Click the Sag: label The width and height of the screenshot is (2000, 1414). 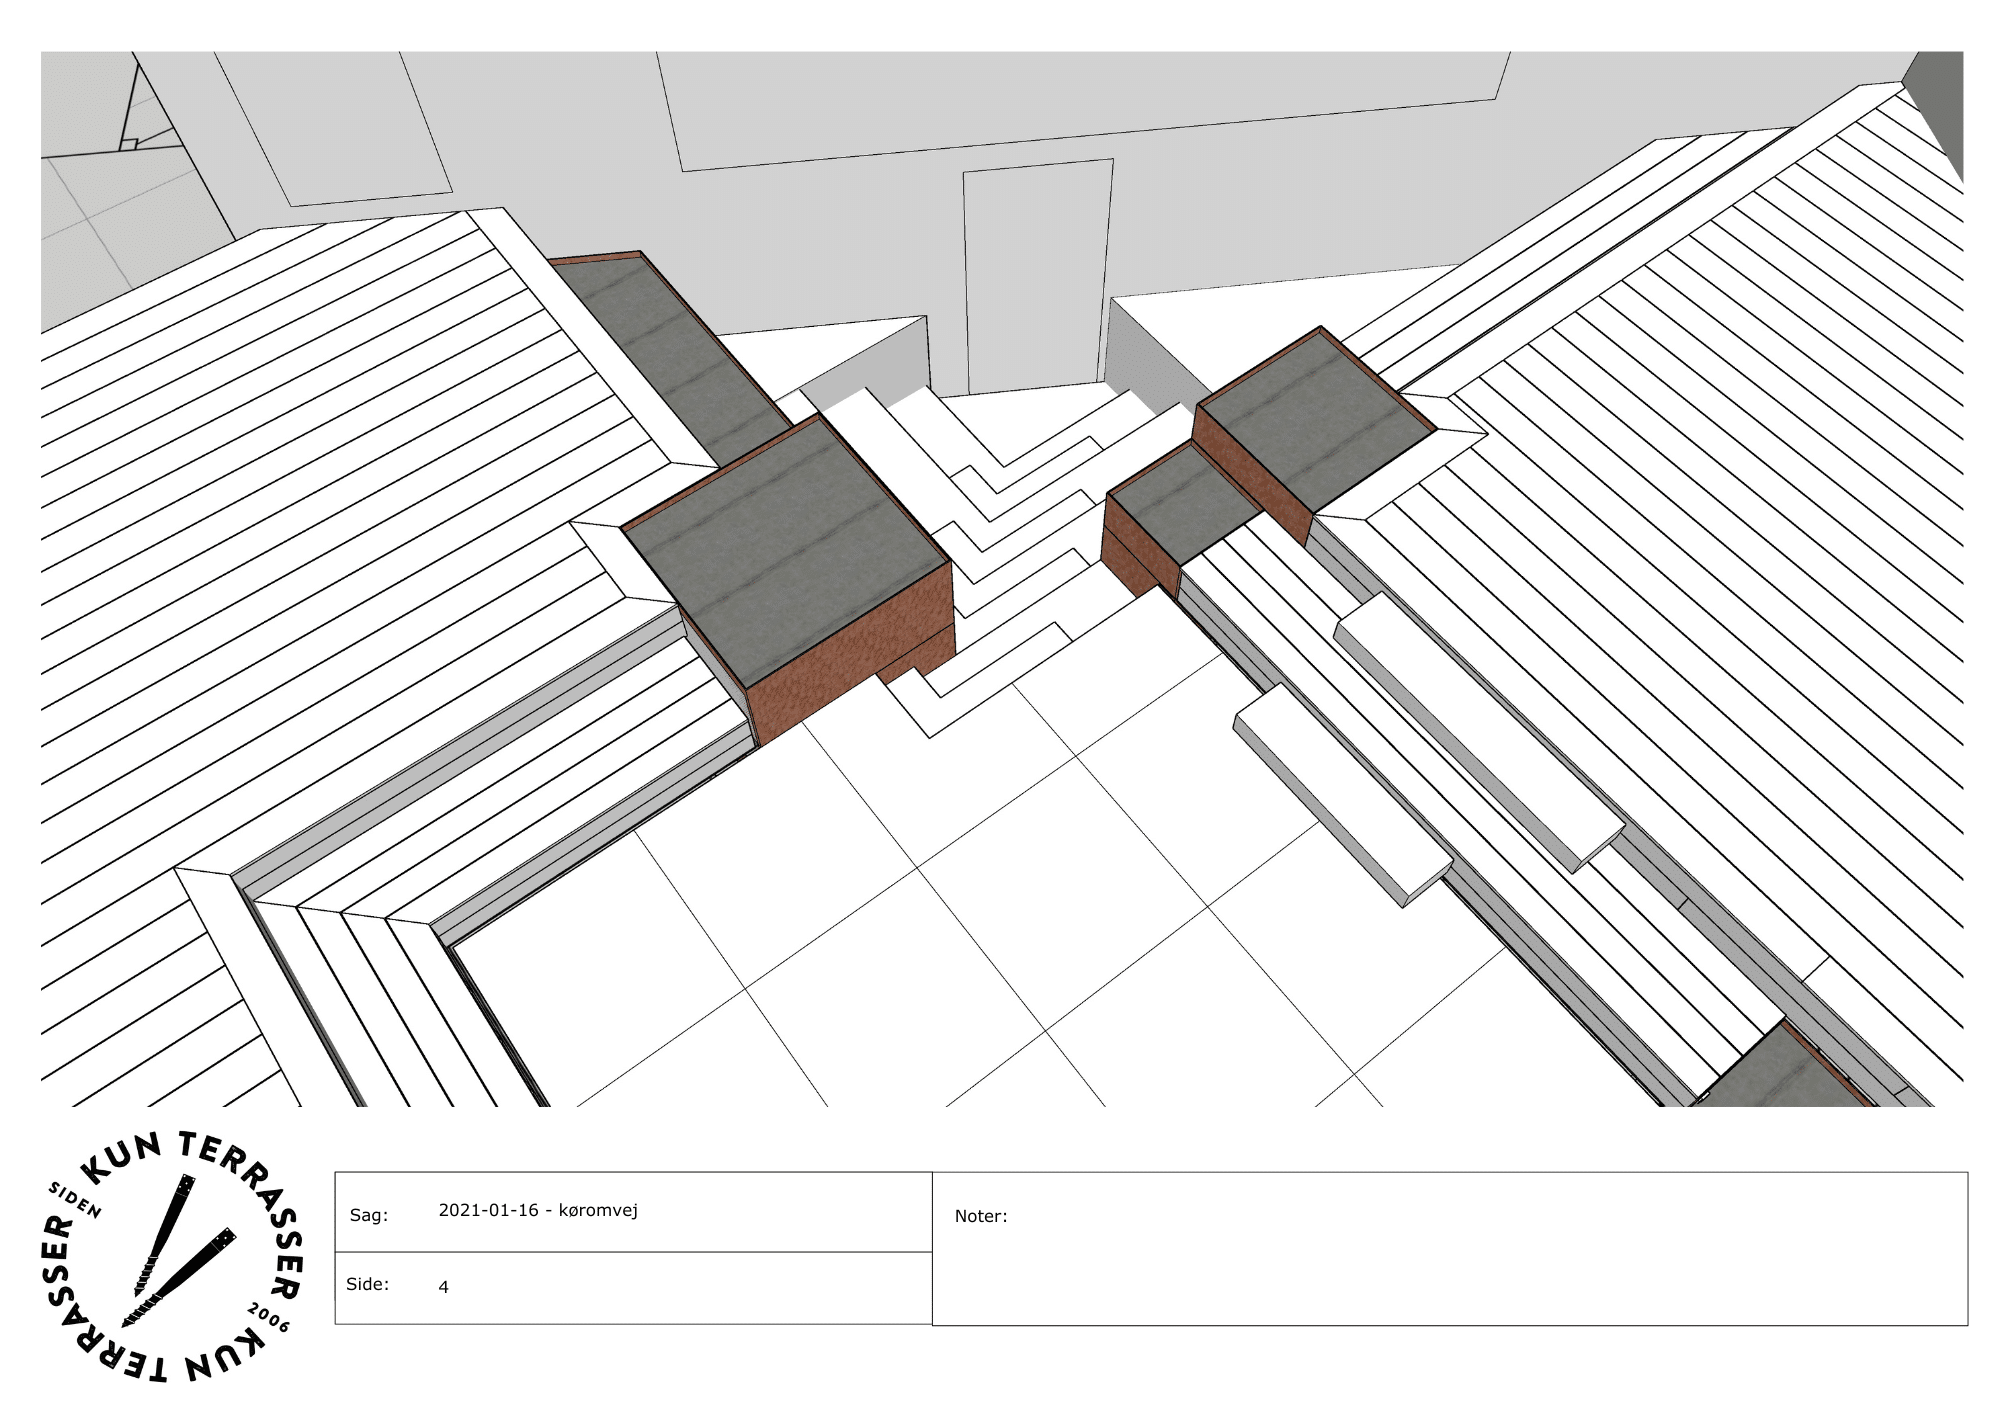368,1216
